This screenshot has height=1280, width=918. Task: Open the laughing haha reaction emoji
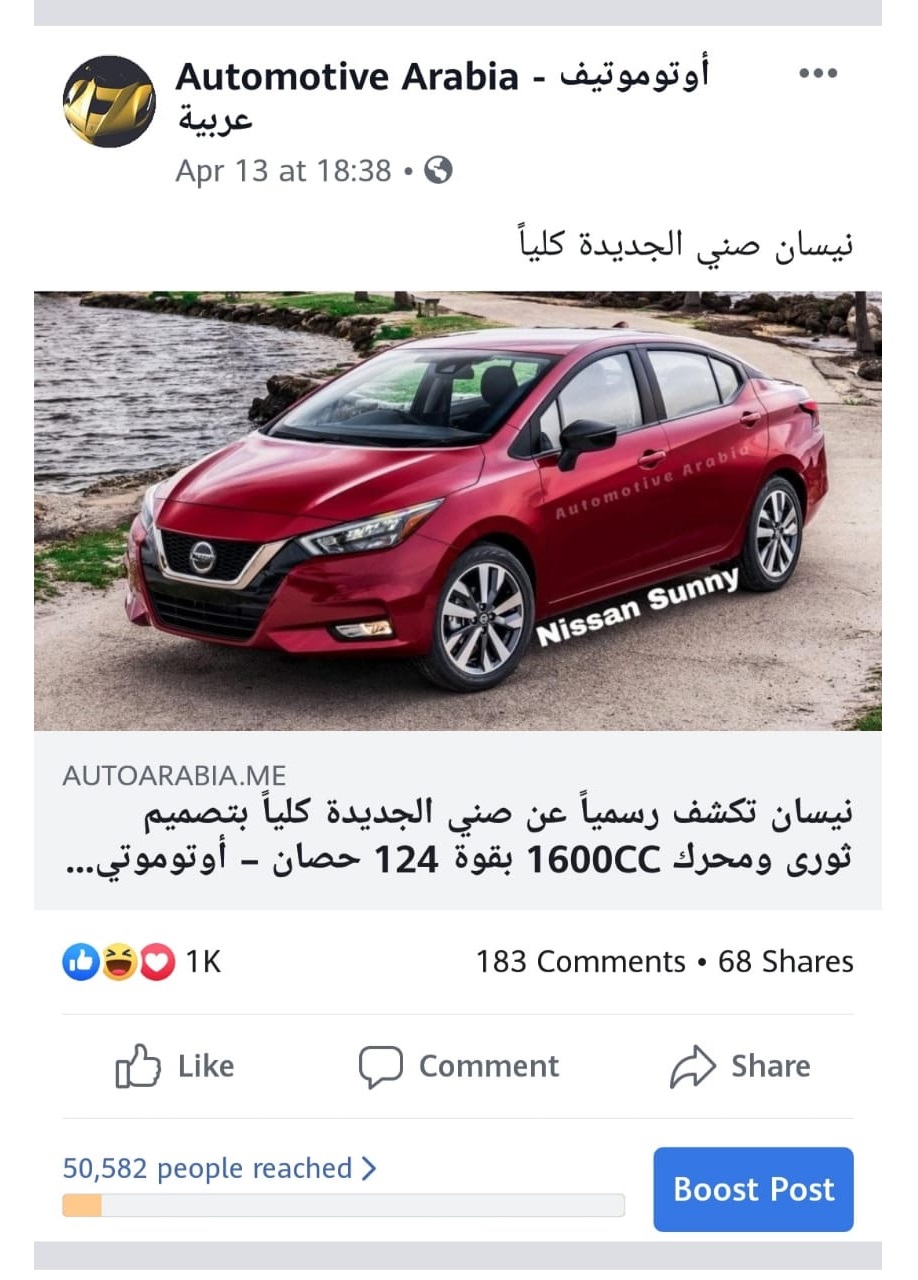coord(119,962)
